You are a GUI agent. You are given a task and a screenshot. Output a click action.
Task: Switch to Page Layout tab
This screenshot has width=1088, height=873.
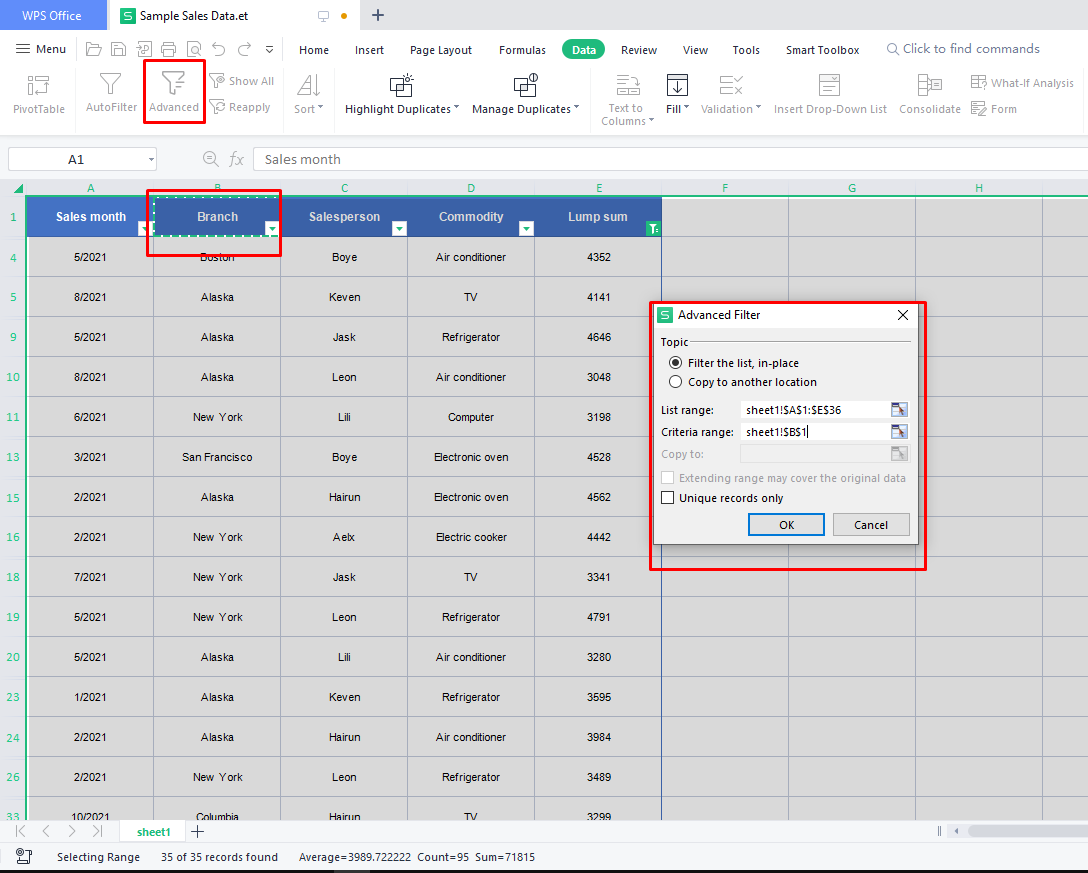pyautogui.click(x=441, y=50)
